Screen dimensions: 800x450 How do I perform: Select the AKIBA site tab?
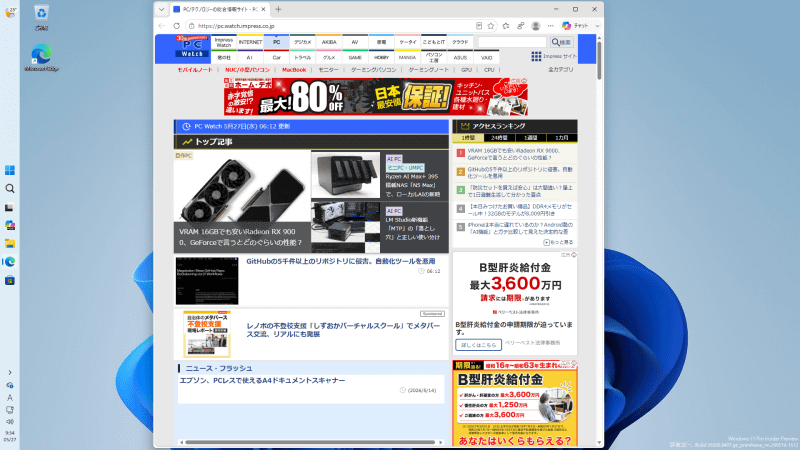click(329, 42)
